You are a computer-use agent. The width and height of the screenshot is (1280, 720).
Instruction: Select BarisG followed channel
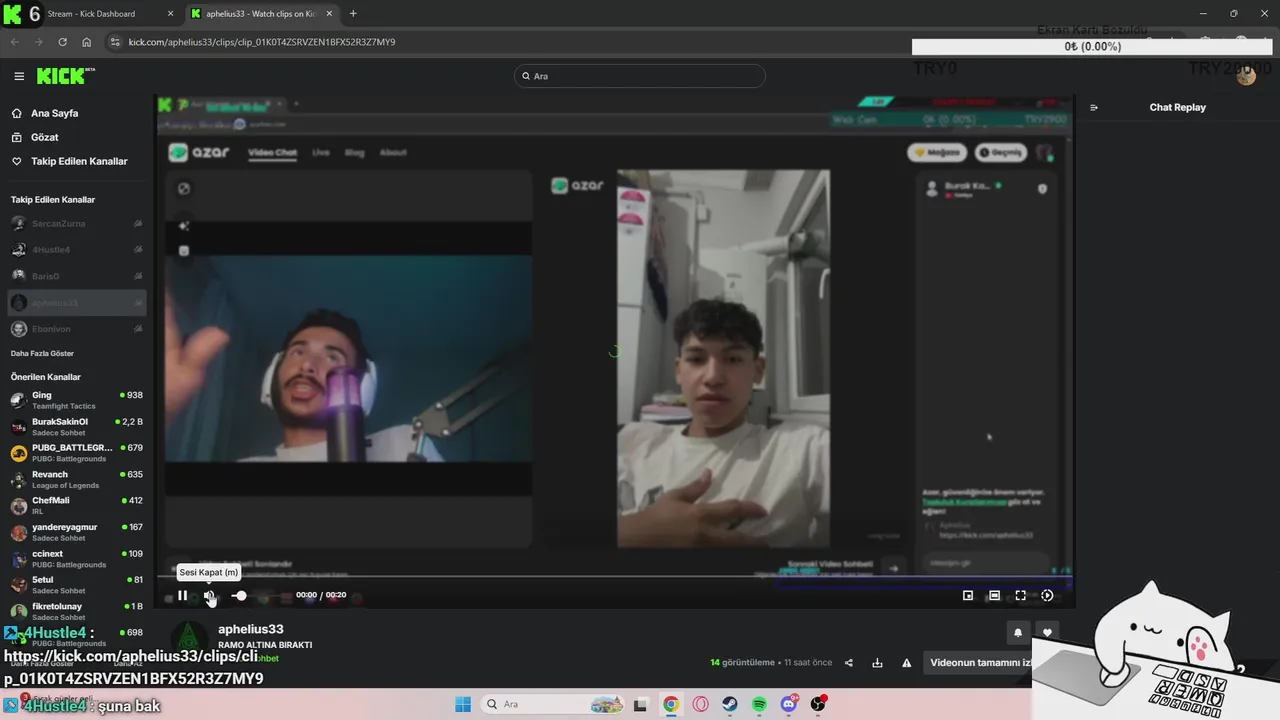(x=76, y=276)
